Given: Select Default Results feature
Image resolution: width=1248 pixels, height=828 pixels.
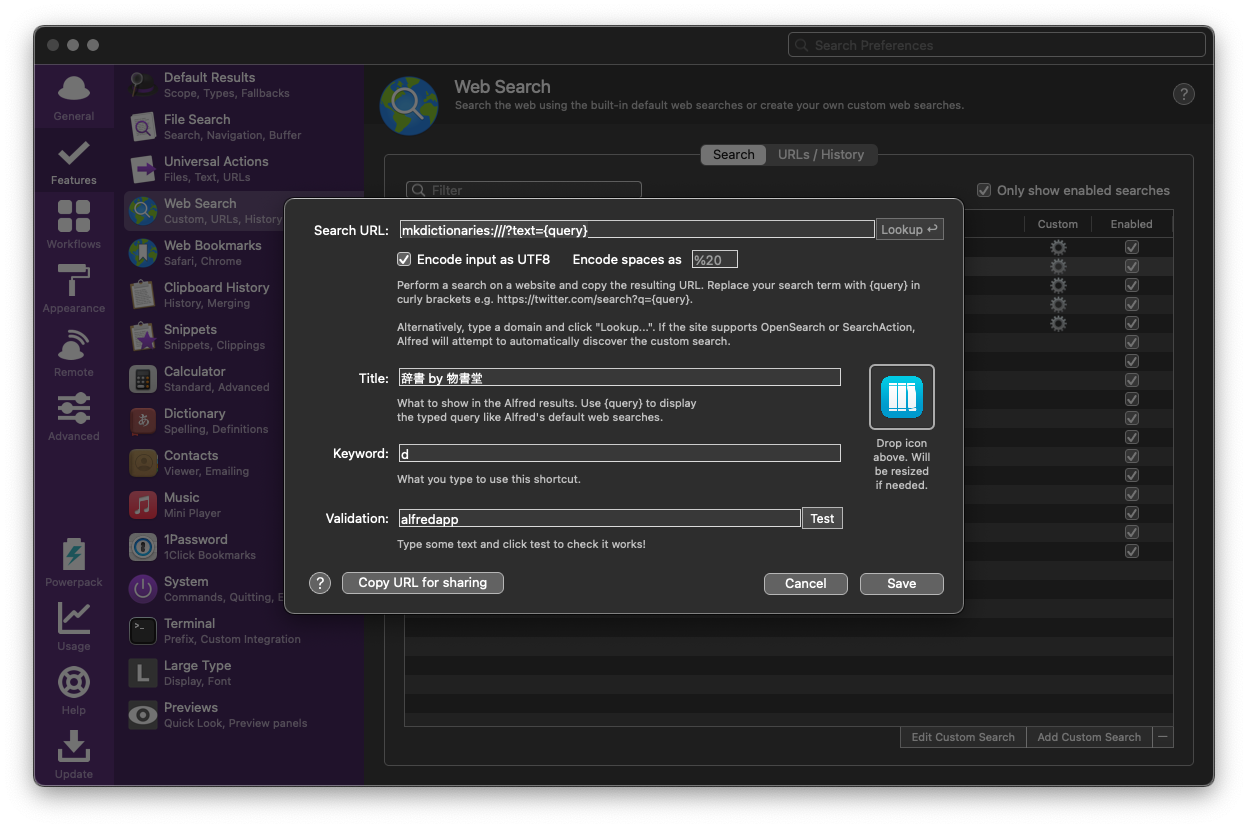Looking at the screenshot, I should coord(244,85).
